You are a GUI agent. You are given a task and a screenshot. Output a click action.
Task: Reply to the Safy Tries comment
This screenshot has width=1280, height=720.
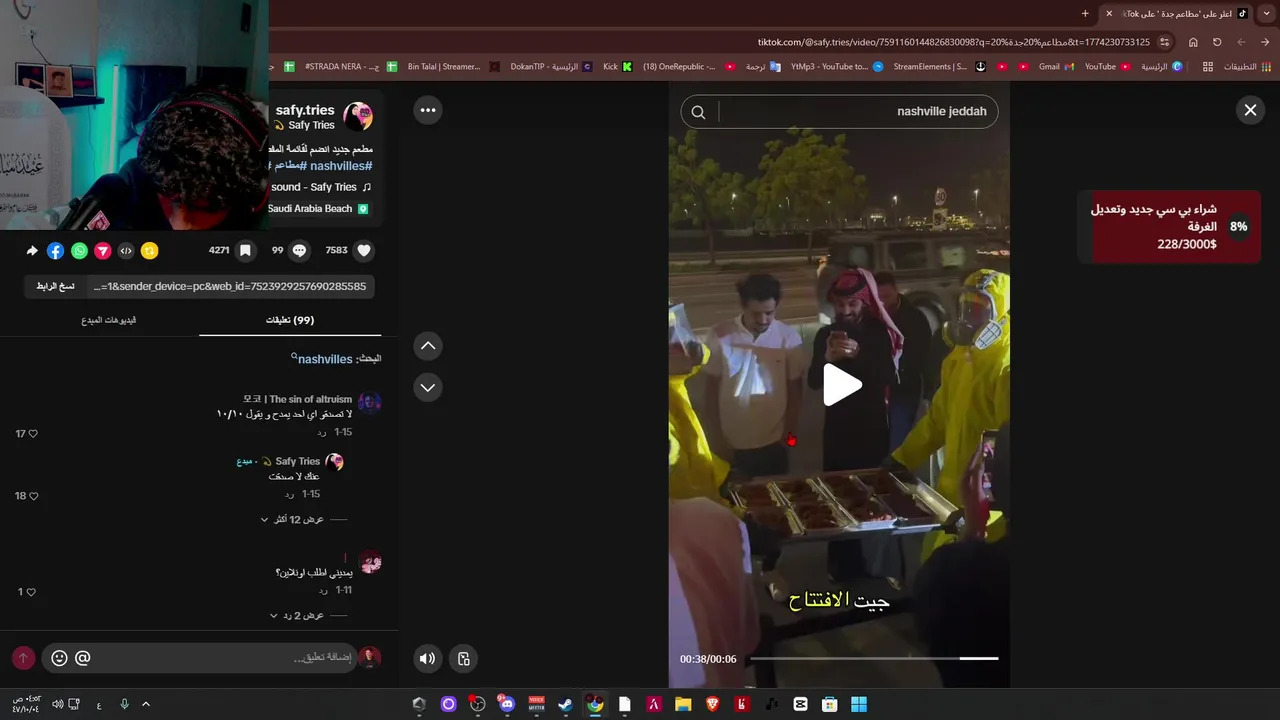(x=289, y=494)
